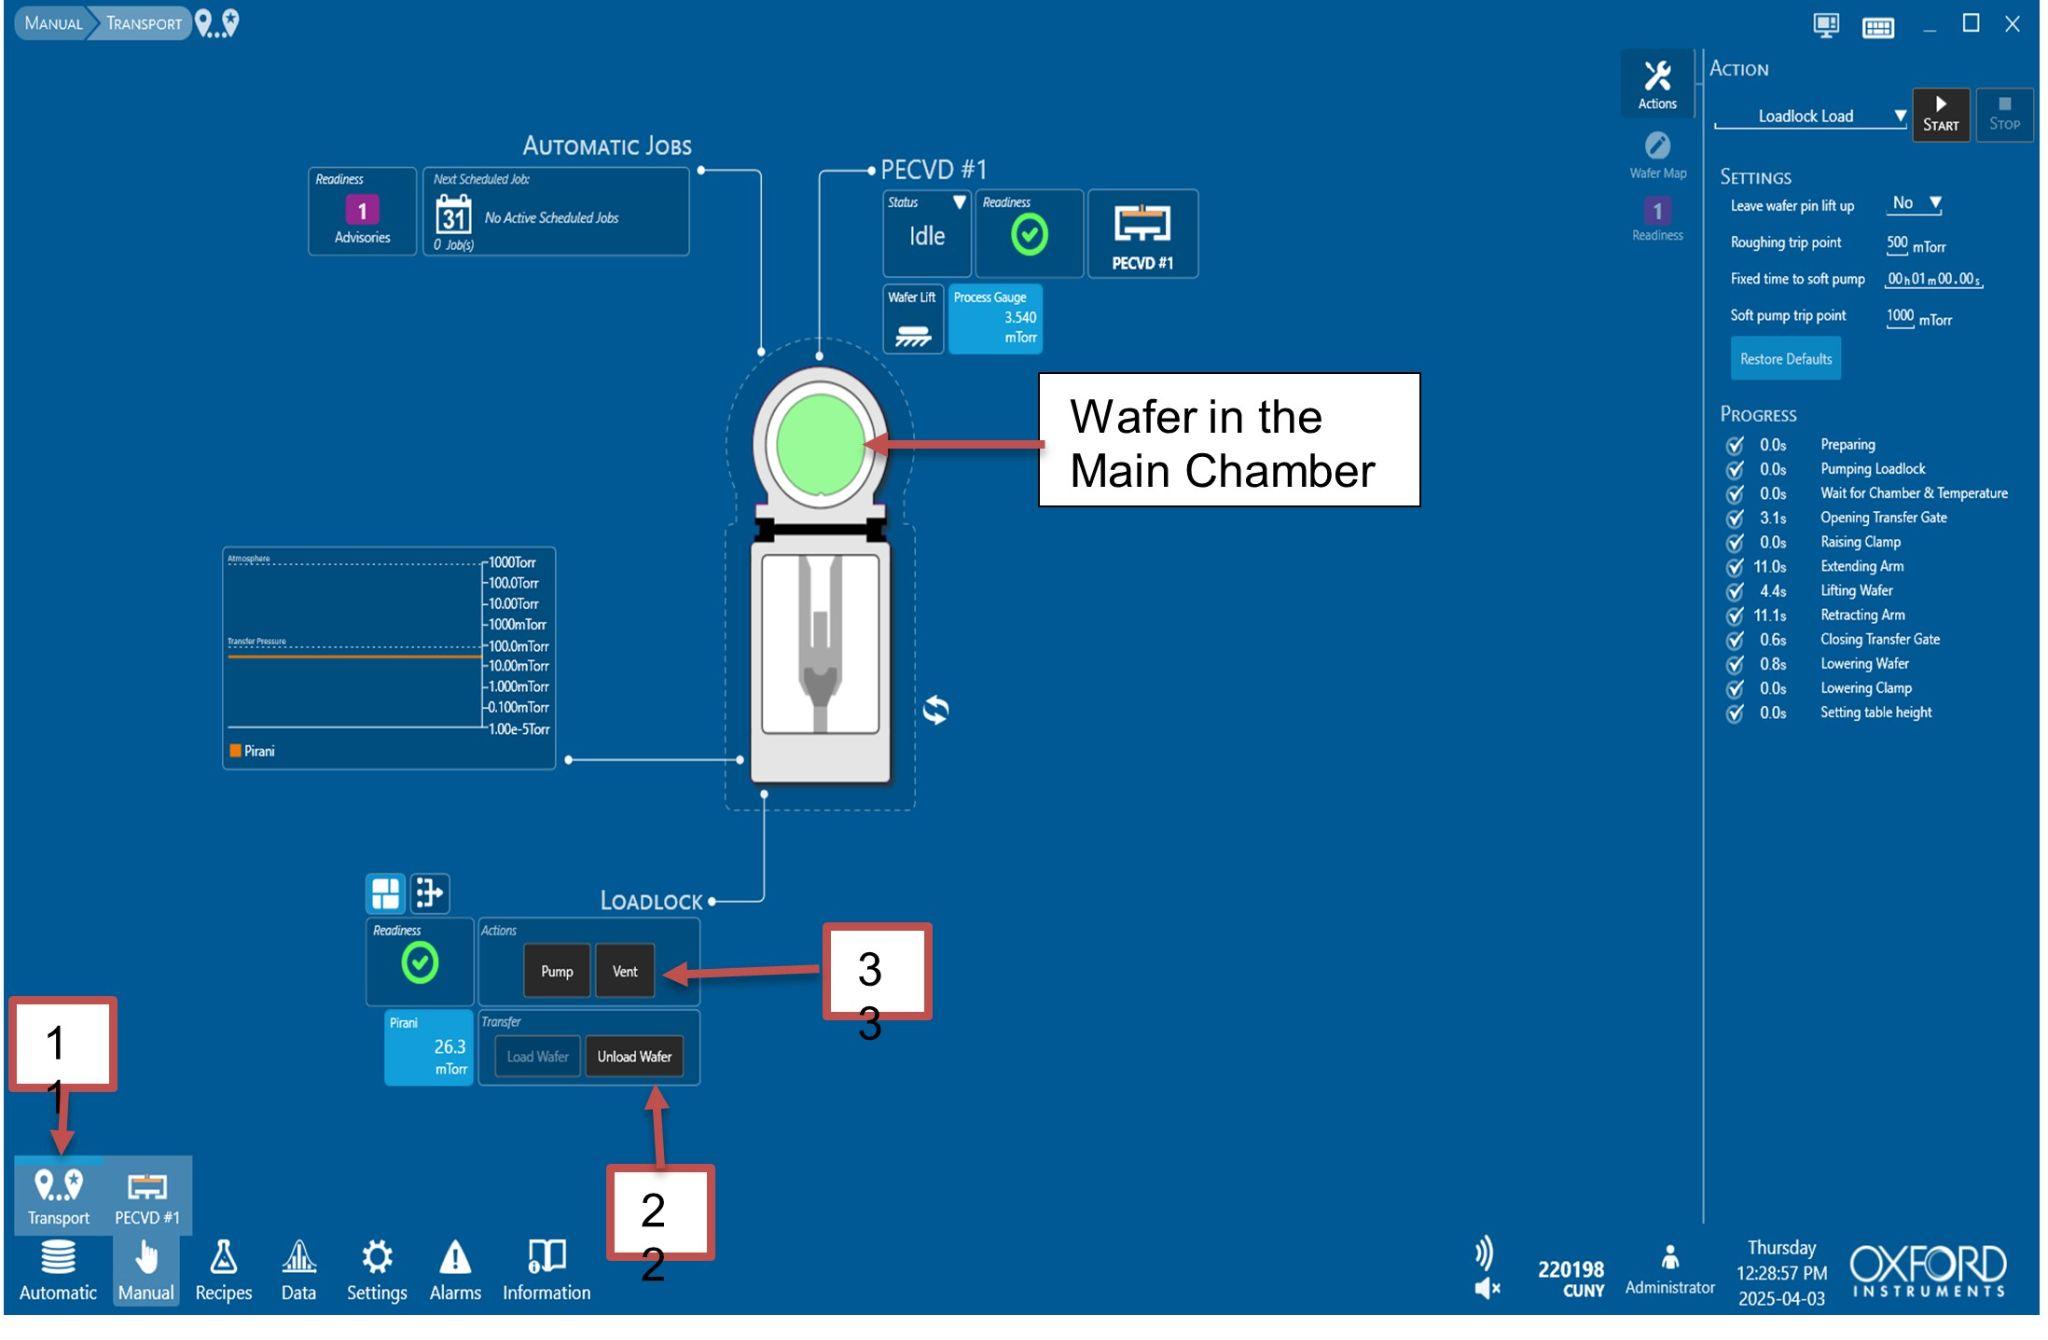Image resolution: width=2048 pixels, height=1340 pixels.
Task: Switch to Automatic mode
Action: (58, 1271)
